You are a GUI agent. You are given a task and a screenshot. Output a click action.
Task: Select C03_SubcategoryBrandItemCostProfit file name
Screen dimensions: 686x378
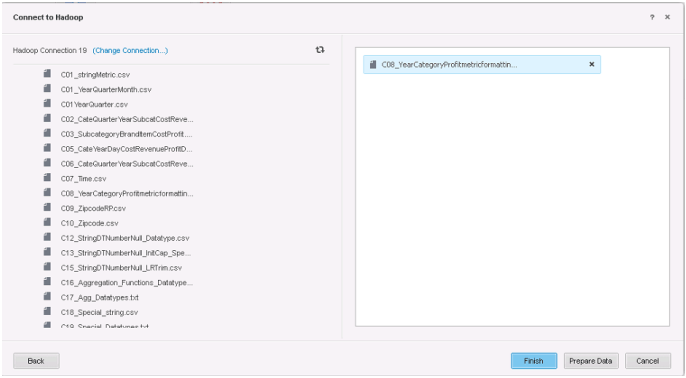[x=126, y=134]
